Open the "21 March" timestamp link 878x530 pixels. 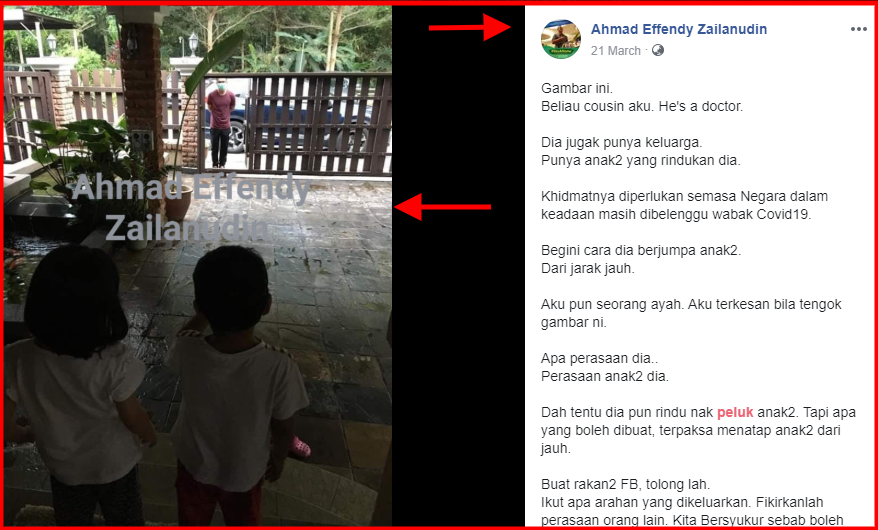(615, 50)
